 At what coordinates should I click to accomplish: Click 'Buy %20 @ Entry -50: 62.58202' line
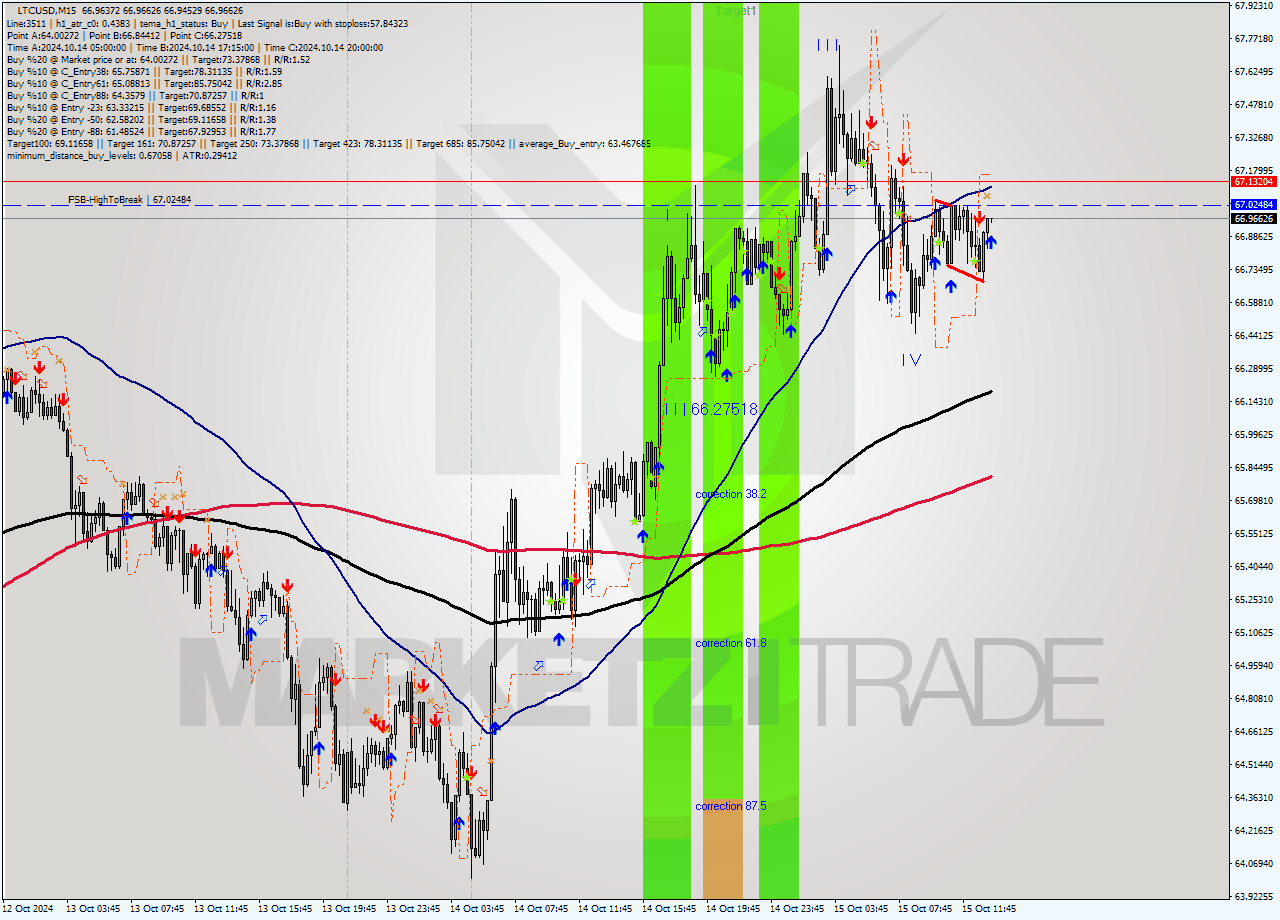(141, 119)
